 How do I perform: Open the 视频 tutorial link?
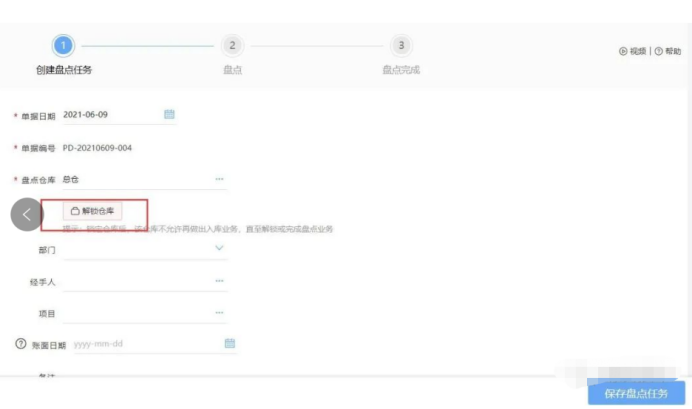(x=632, y=51)
